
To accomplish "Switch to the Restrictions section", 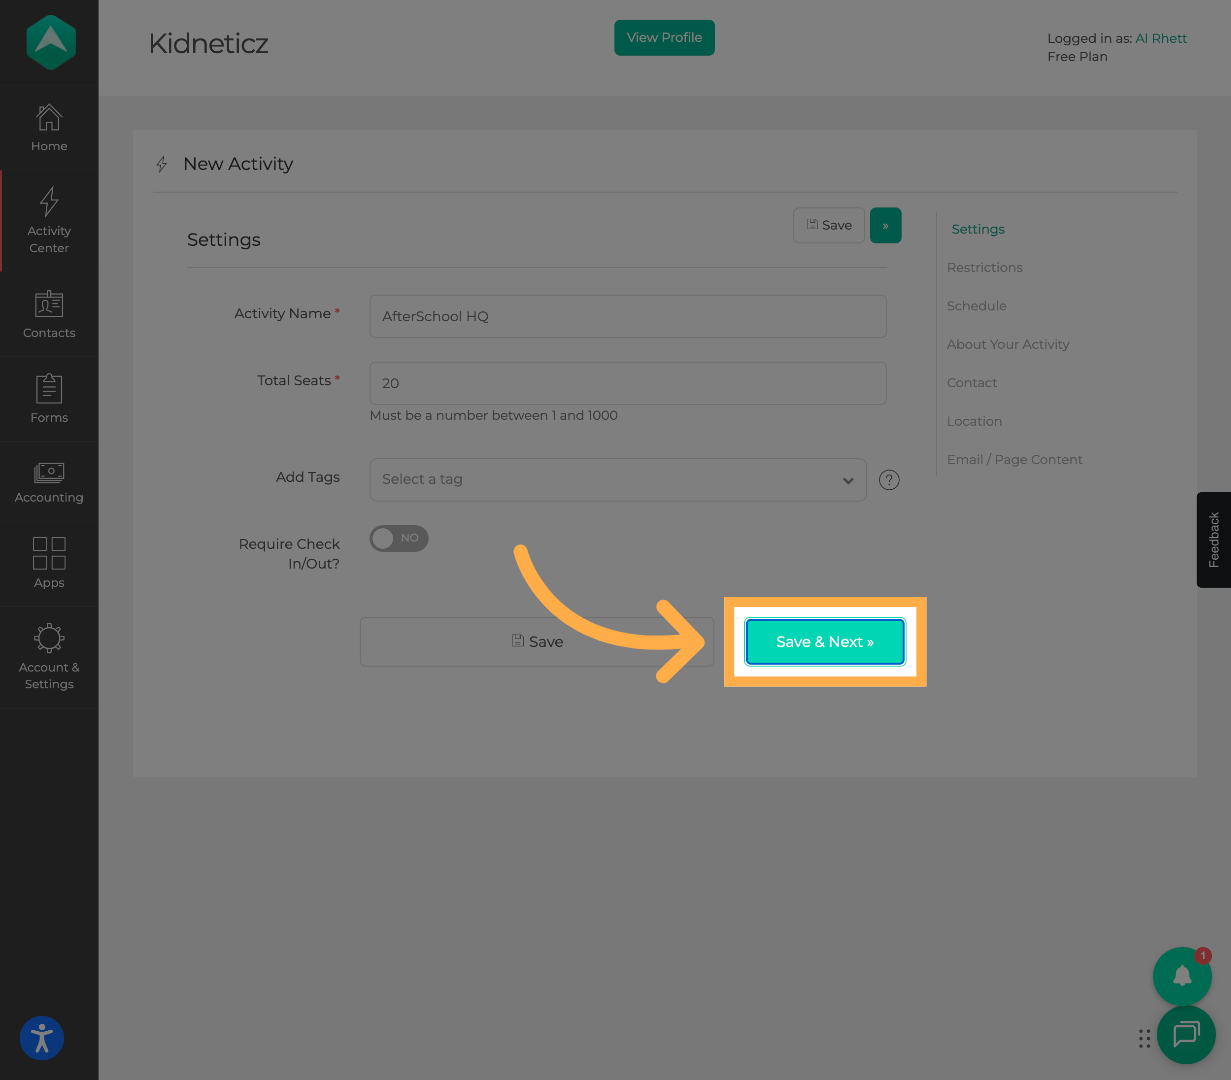I will pos(984,268).
